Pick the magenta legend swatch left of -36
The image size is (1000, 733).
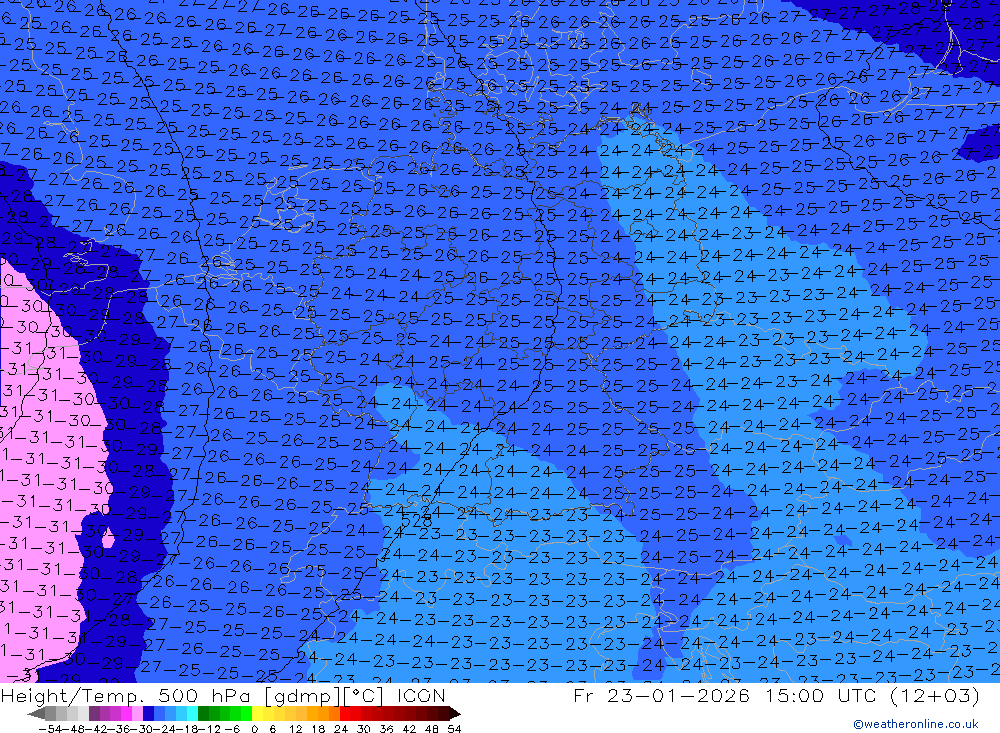(126, 714)
